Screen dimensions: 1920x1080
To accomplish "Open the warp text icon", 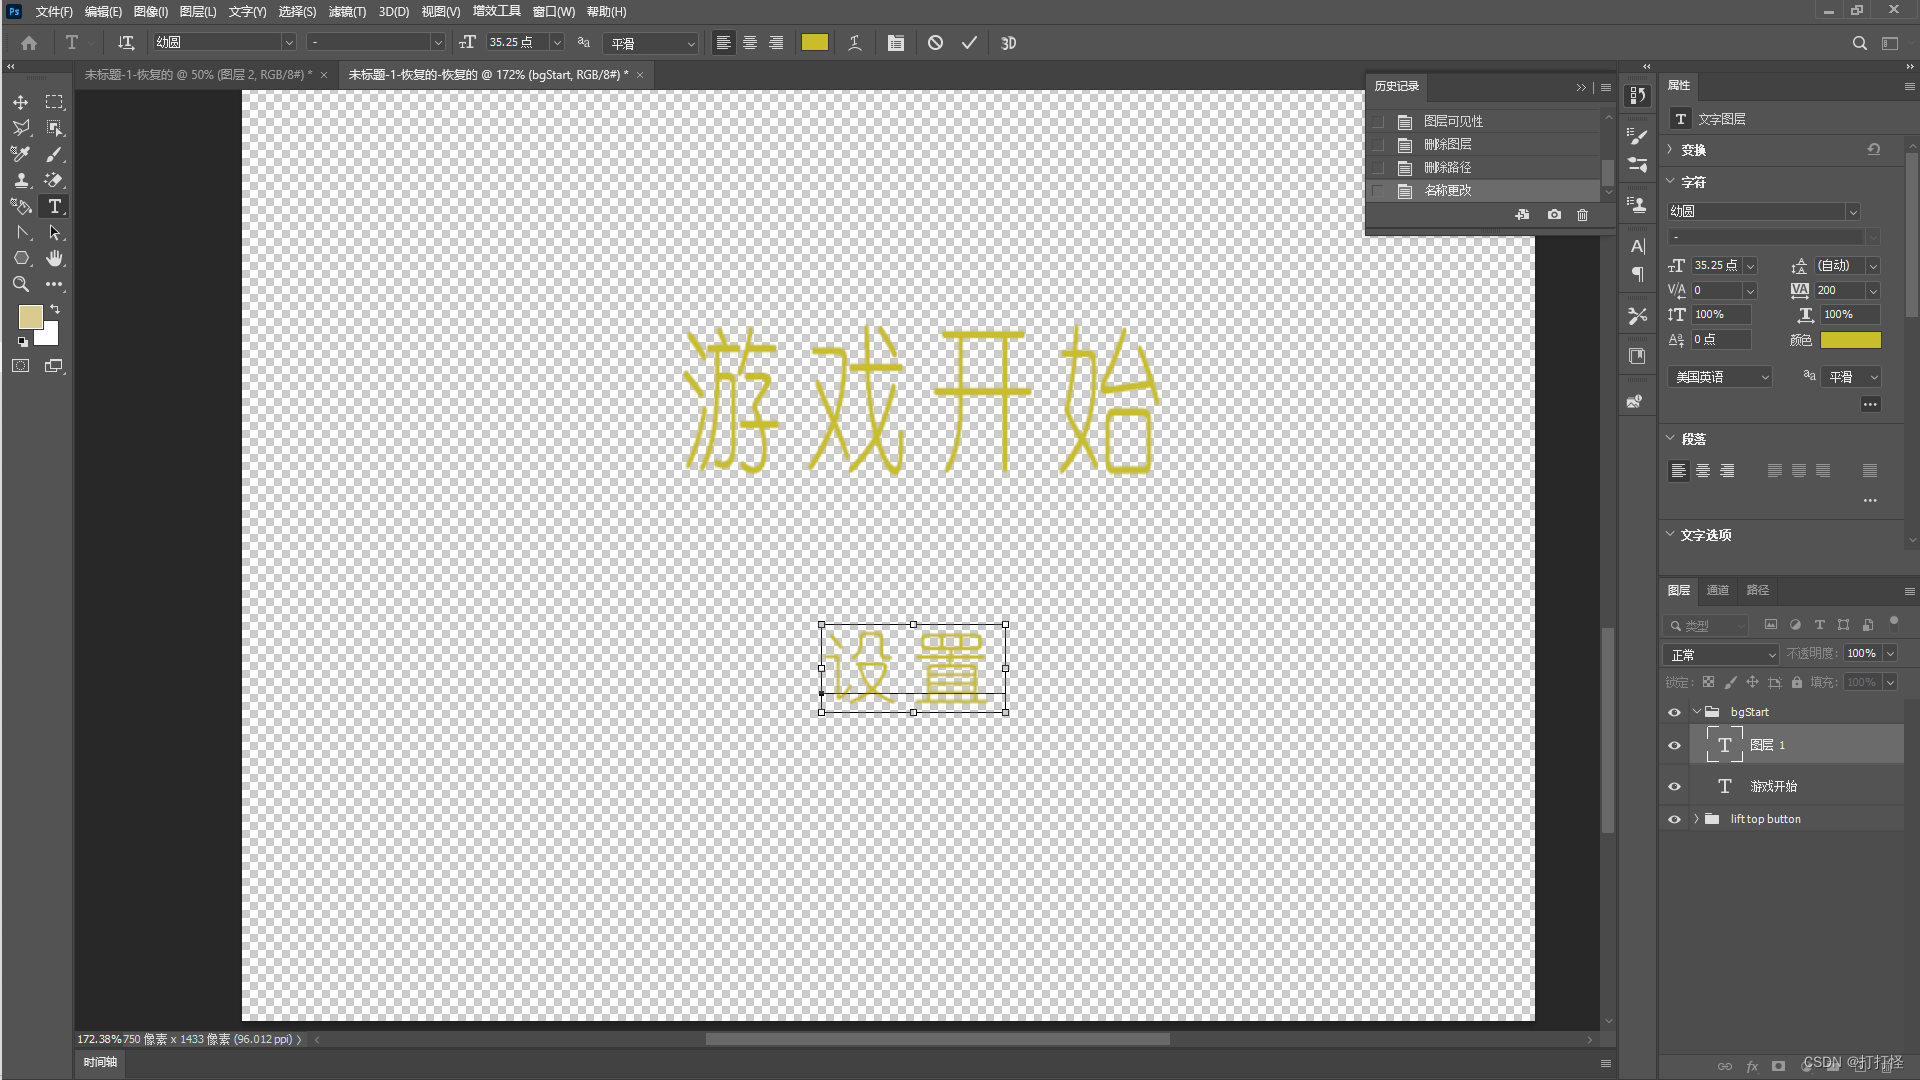I will point(855,43).
